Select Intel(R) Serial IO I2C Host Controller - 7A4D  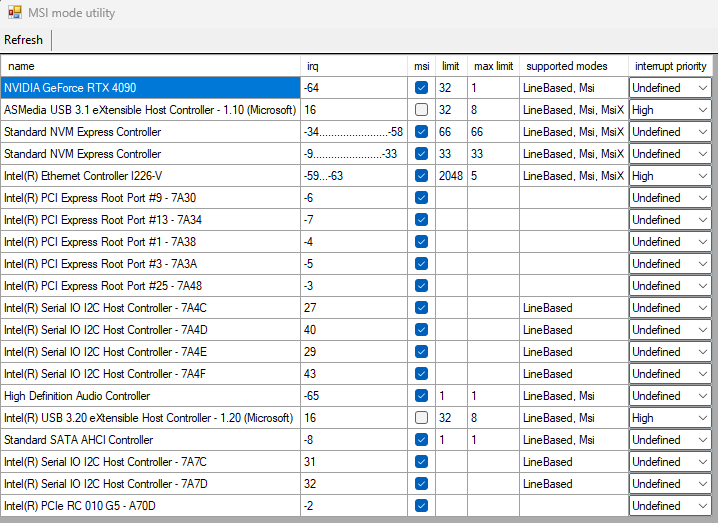(151, 329)
